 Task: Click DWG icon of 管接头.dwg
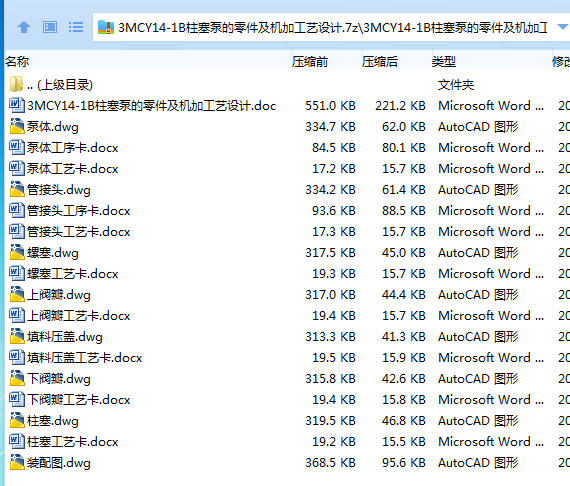click(x=17, y=189)
